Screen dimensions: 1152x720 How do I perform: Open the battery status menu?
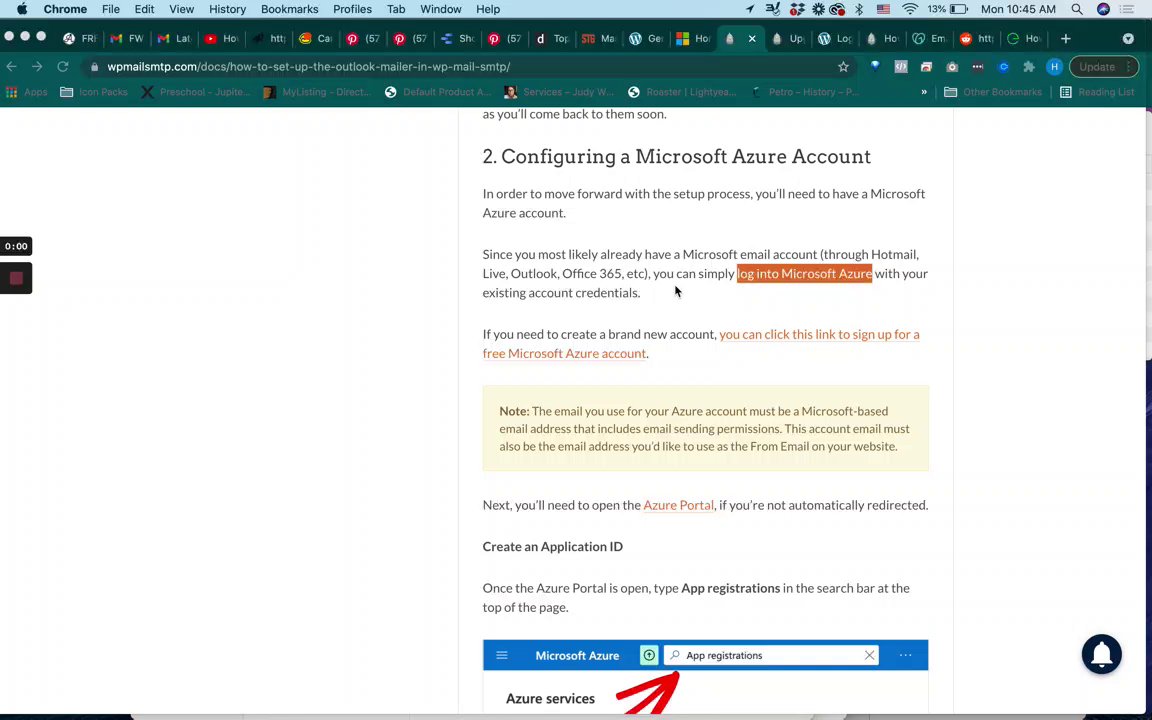(x=958, y=9)
